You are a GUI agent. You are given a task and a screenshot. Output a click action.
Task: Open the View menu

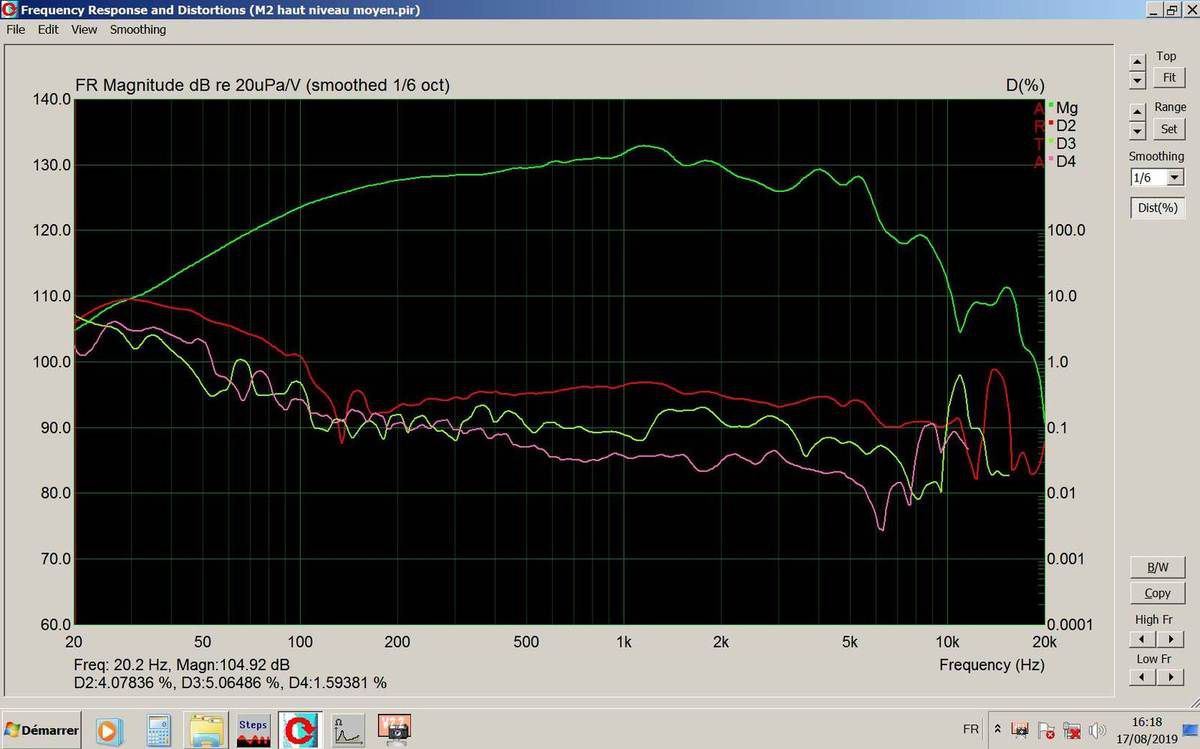84,30
